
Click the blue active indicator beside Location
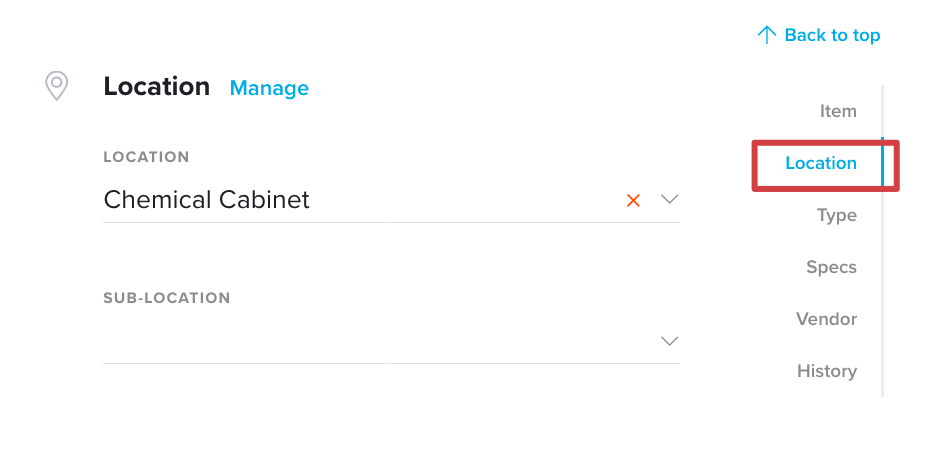pos(883,162)
